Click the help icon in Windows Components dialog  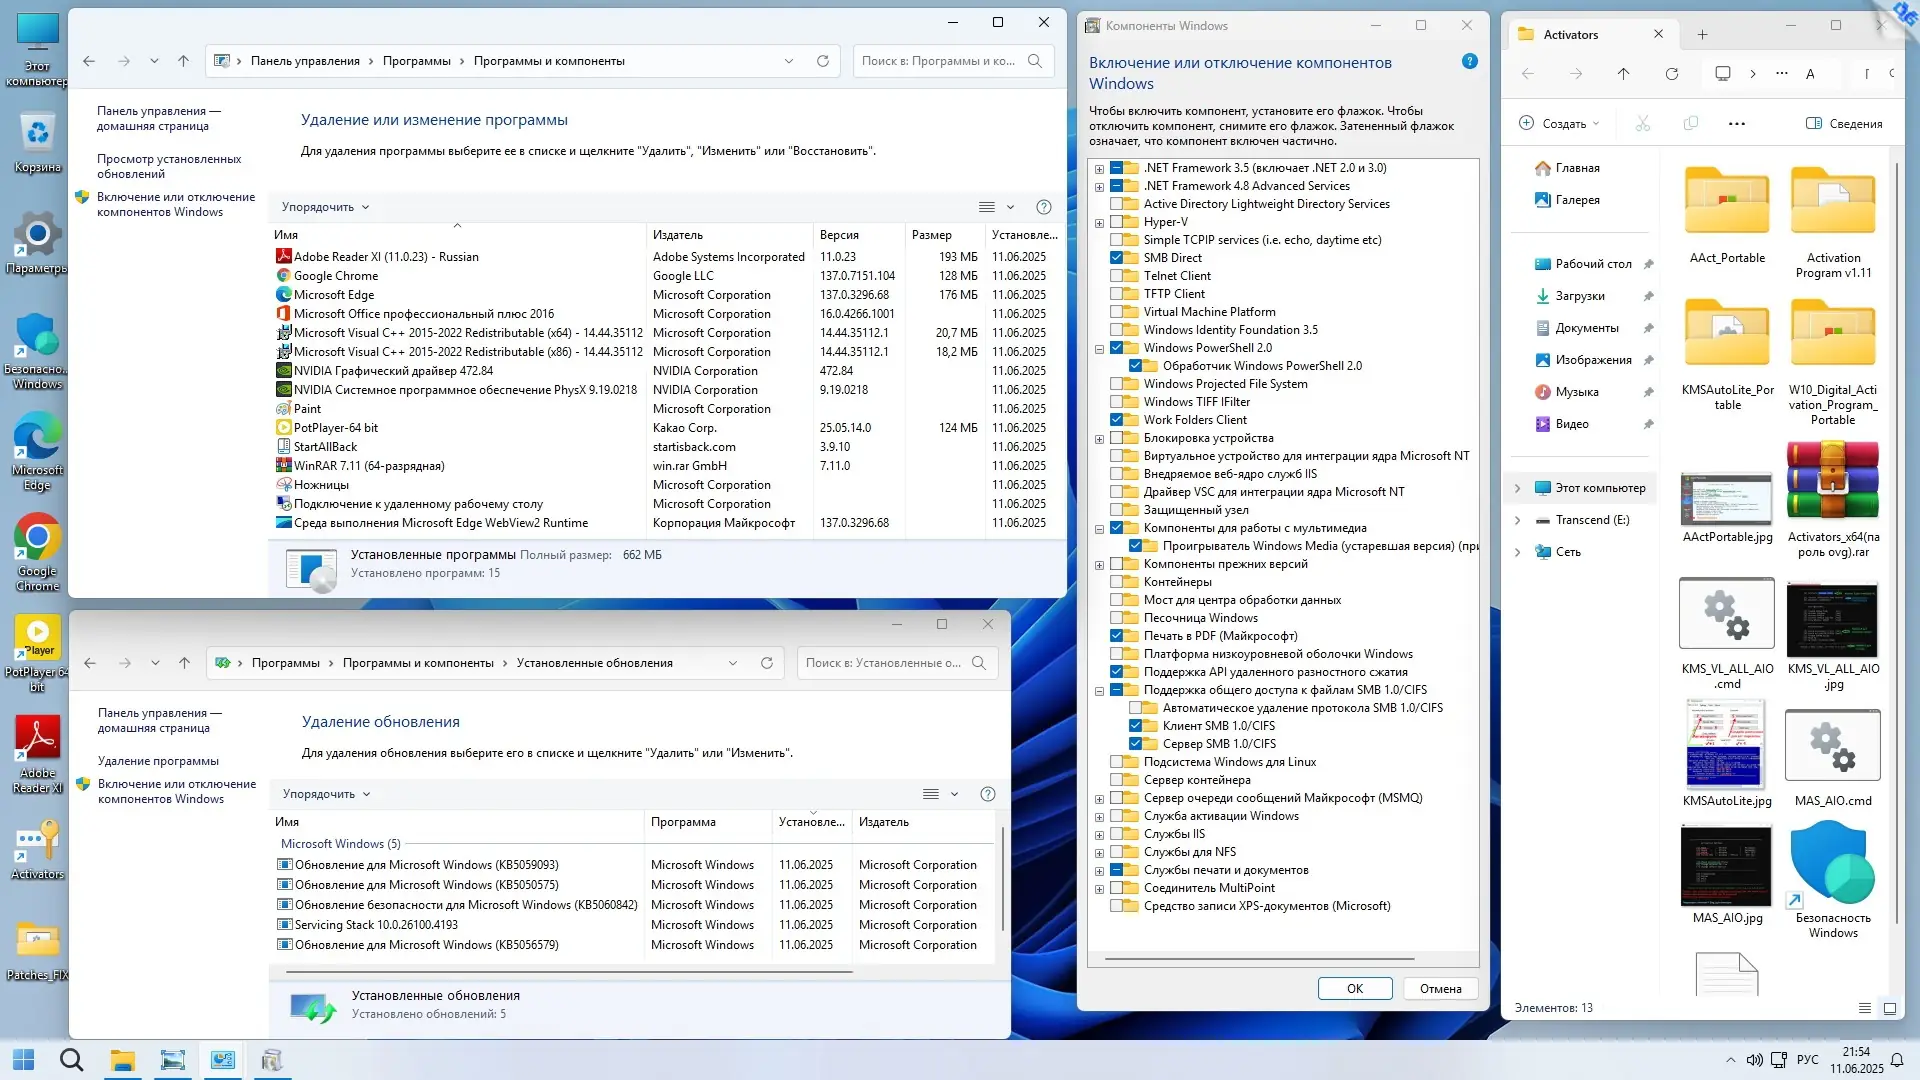click(1469, 62)
